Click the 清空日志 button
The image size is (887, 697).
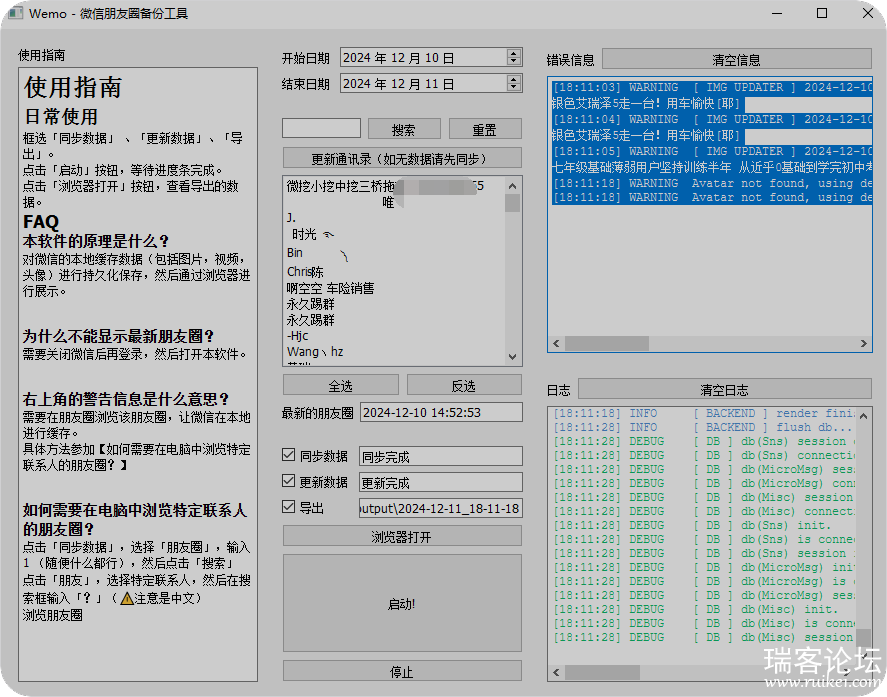click(x=725, y=390)
